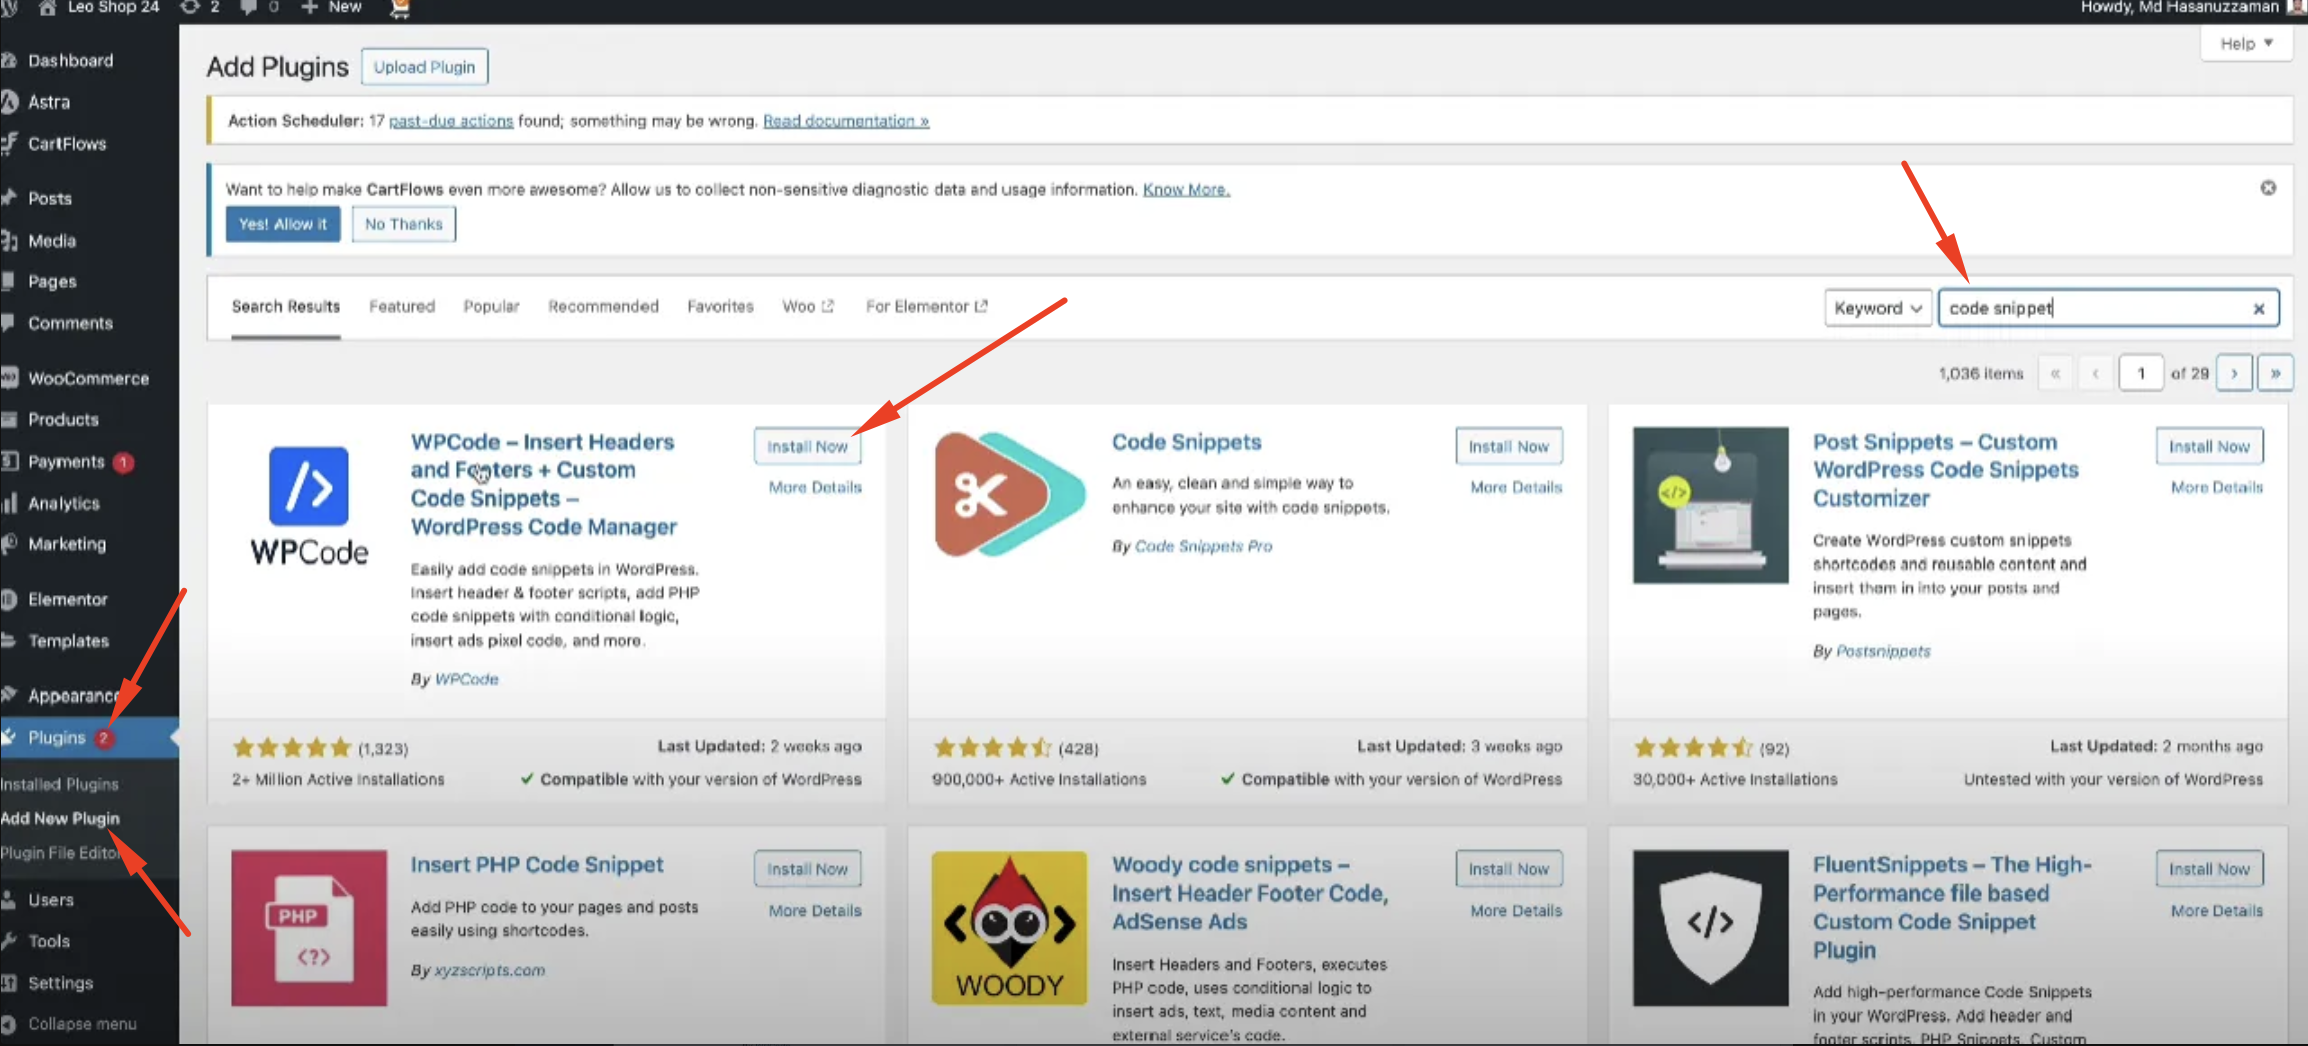Go to the next page of results

2234,373
